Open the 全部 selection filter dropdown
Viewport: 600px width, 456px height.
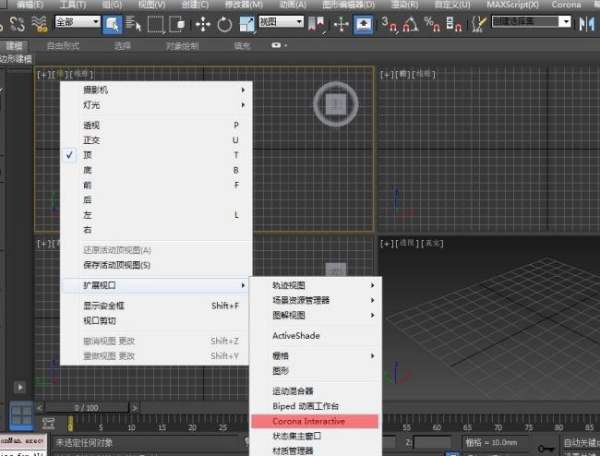[x=78, y=22]
